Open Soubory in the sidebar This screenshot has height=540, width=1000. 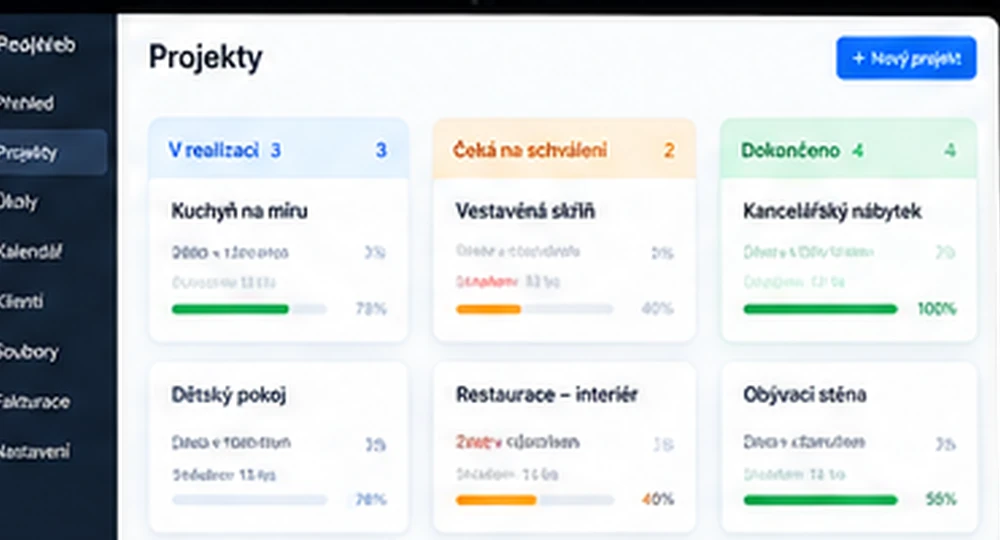pyautogui.click(x=29, y=351)
